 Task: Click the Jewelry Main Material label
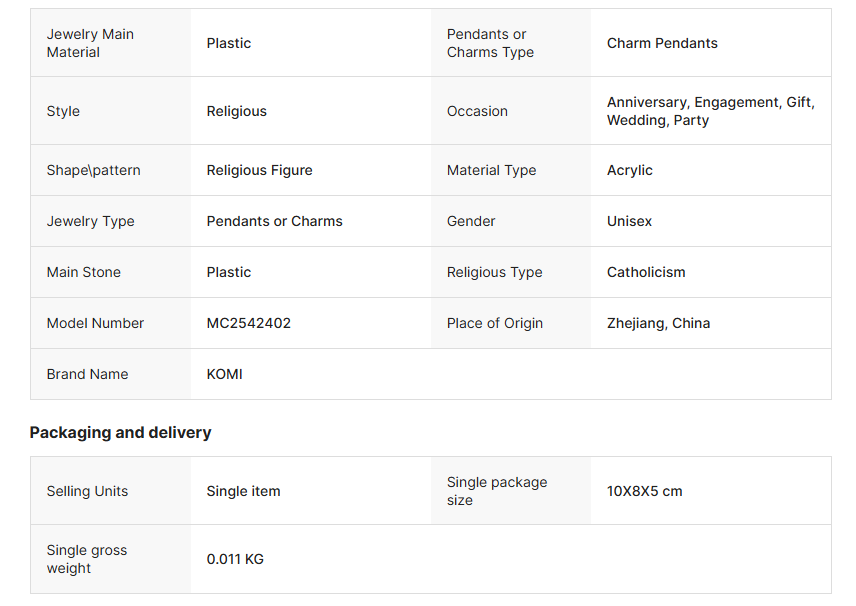click(x=90, y=43)
